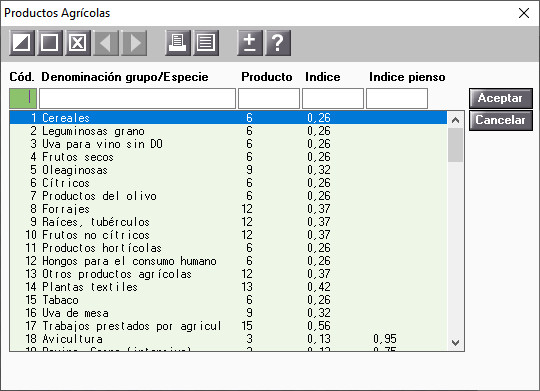
Task: Select Hongos para el consumo humano row
Action: click(x=228, y=261)
